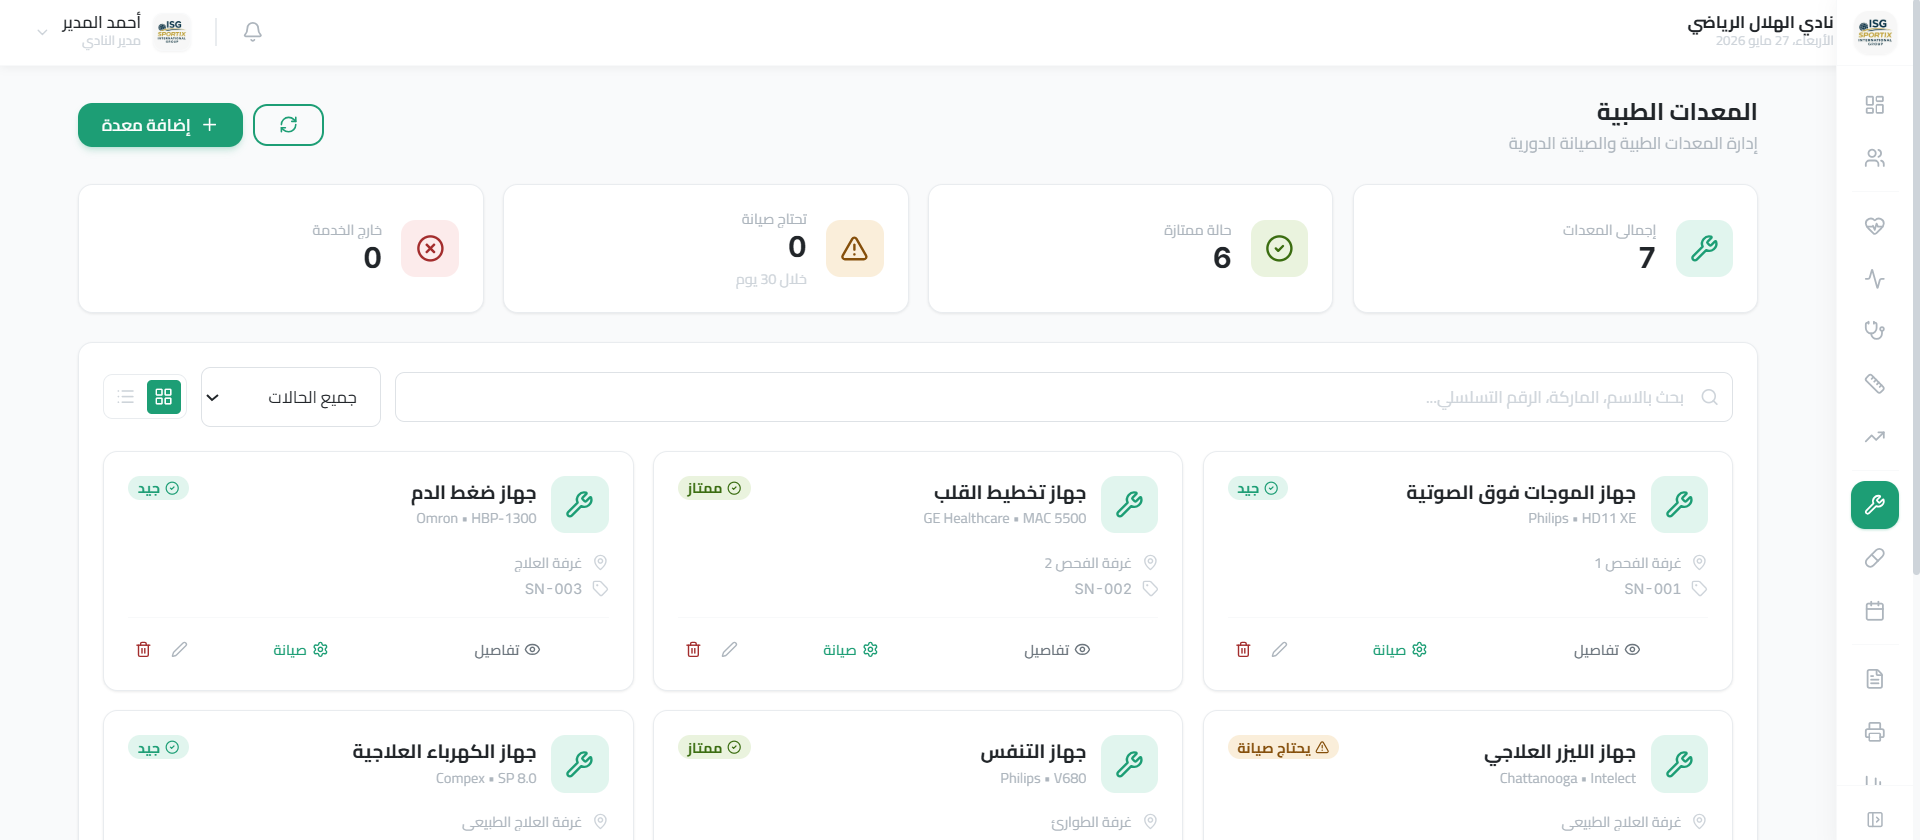This screenshot has width=1920, height=840.
Task: Click the إضافة معدة button
Action: pyautogui.click(x=160, y=125)
